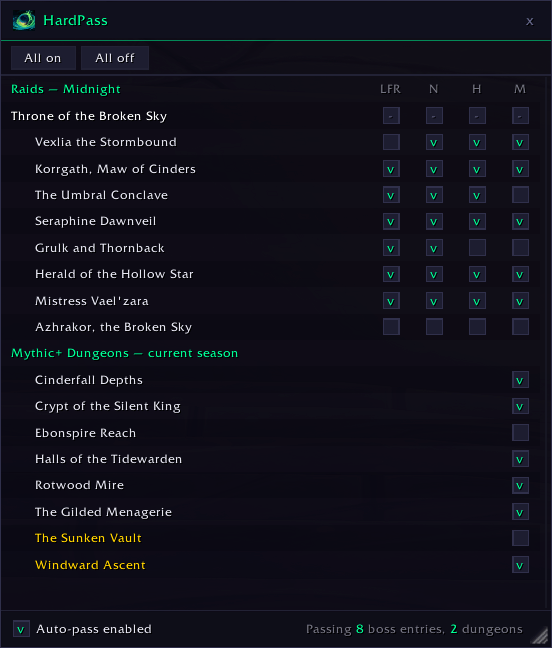Uncheck Korrgath Mythic difficulty checkbox
The image size is (552, 648).
pyautogui.click(x=520, y=169)
